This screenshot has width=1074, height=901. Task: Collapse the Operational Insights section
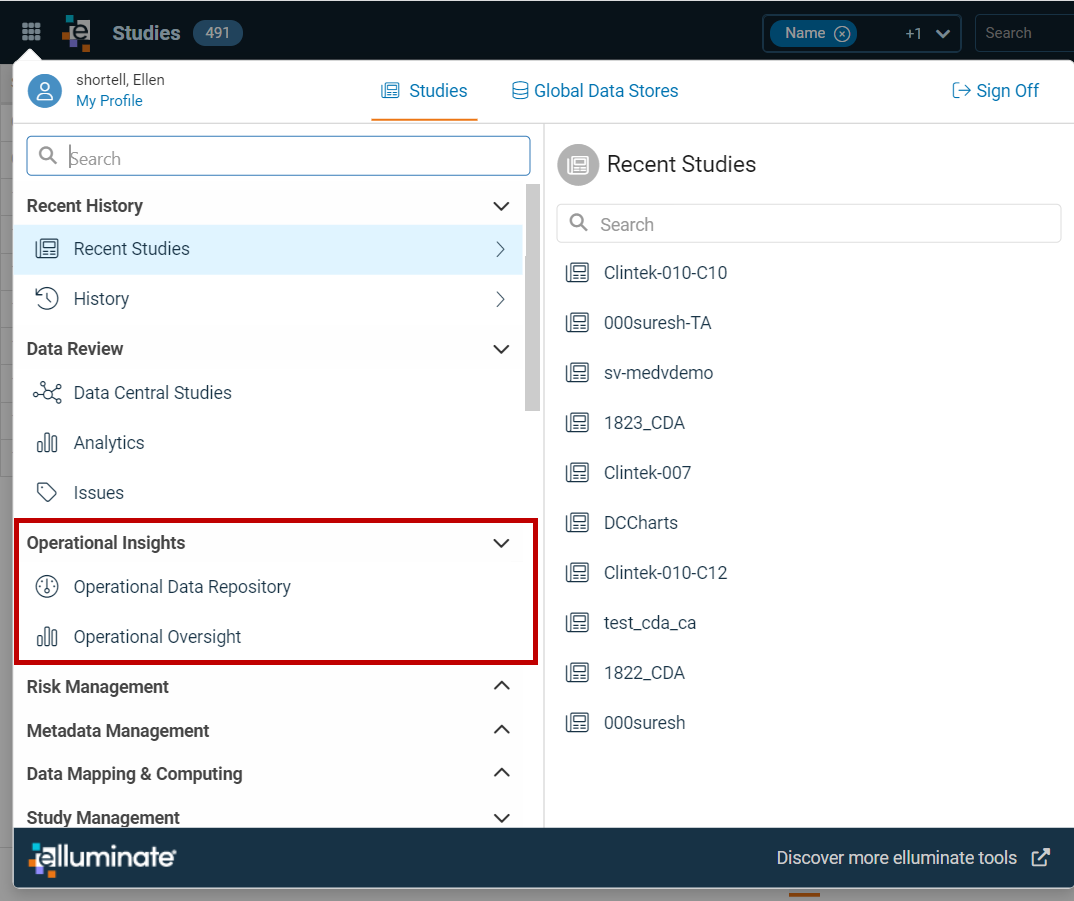pos(501,543)
